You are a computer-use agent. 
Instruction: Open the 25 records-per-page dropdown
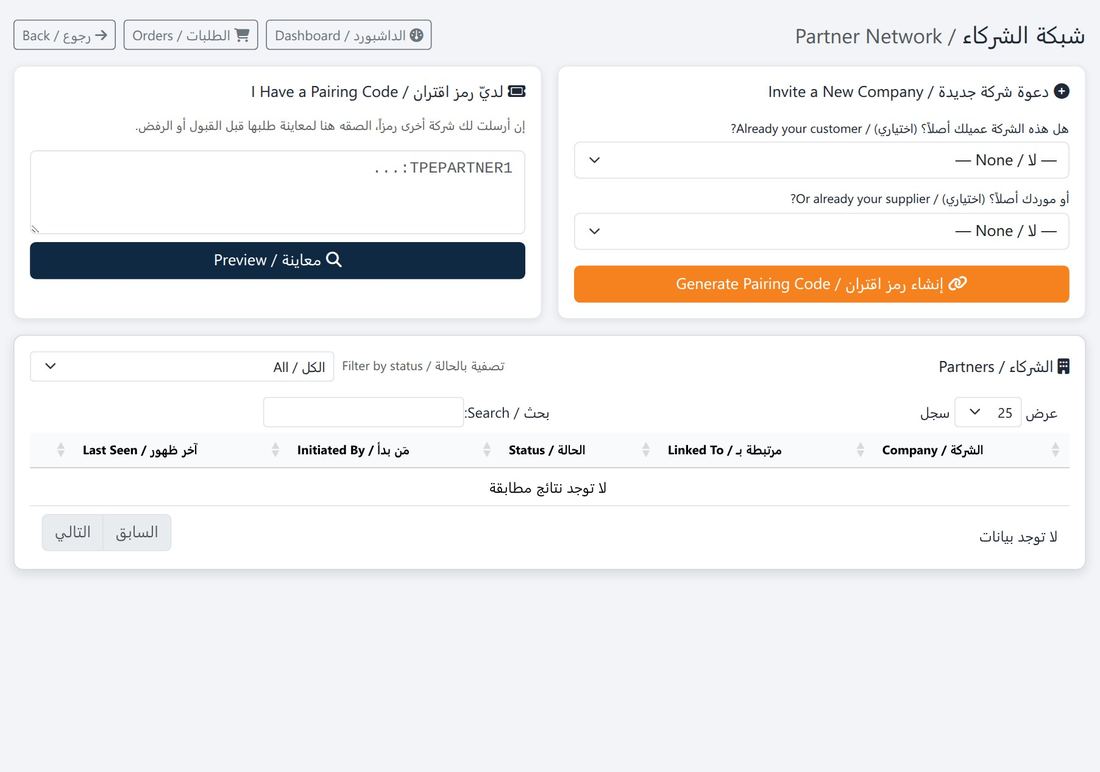click(988, 413)
